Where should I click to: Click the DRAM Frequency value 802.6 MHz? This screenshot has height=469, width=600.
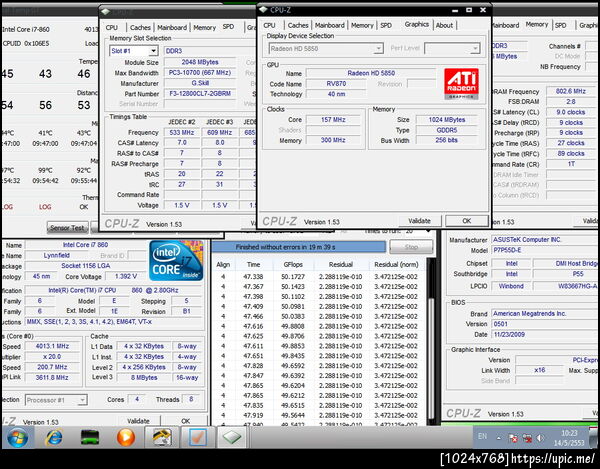coord(571,91)
